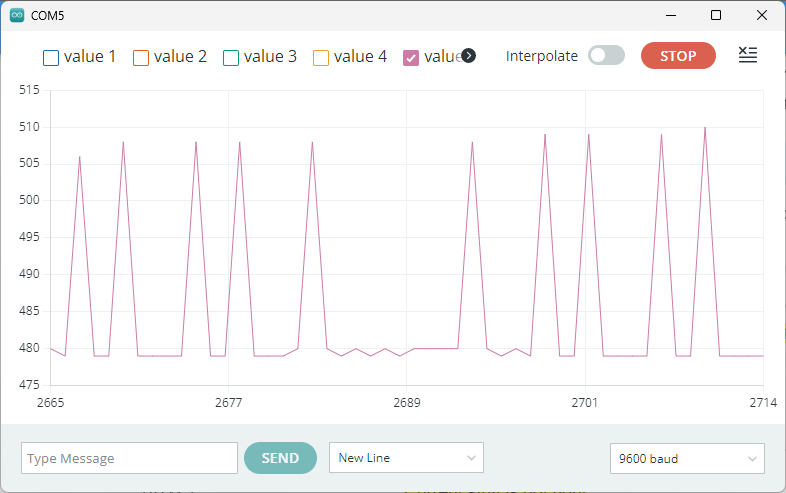Close the COM5 serial plotter window
The image size is (786, 493).
coord(762,15)
